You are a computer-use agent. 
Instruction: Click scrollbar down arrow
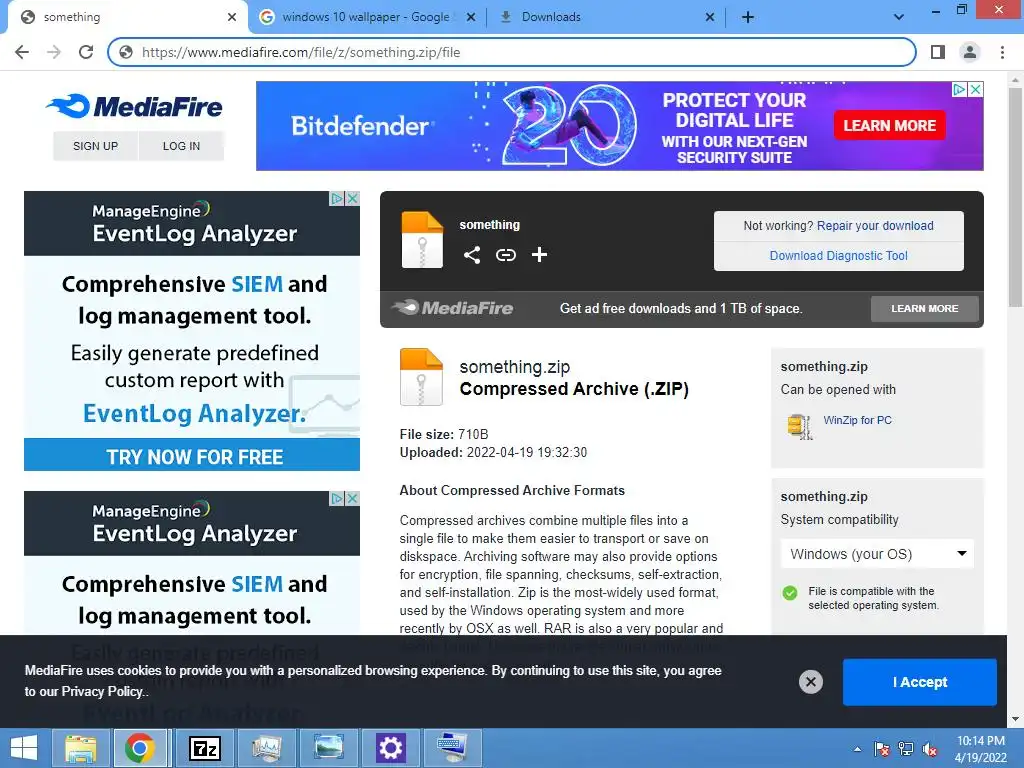pyautogui.click(x=1015, y=719)
